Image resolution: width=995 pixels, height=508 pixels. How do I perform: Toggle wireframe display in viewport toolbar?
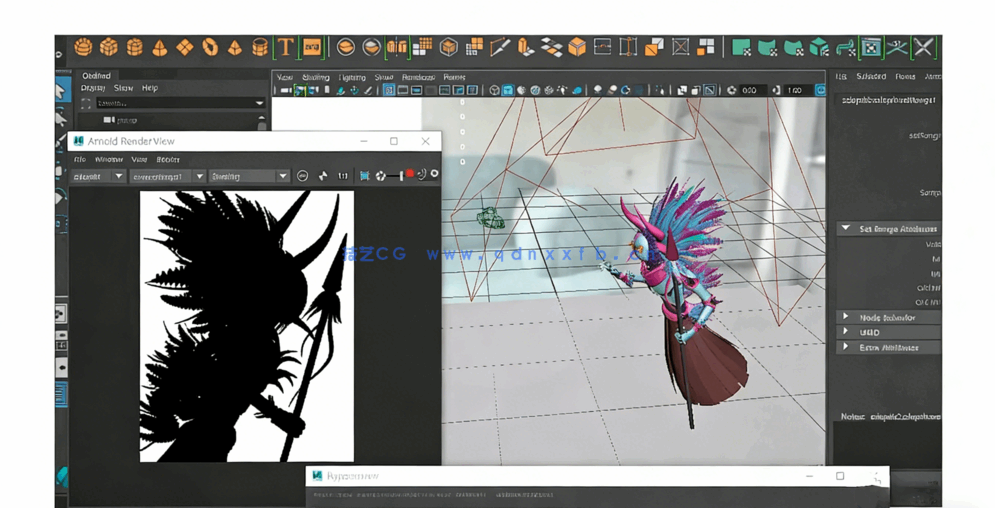tap(494, 90)
